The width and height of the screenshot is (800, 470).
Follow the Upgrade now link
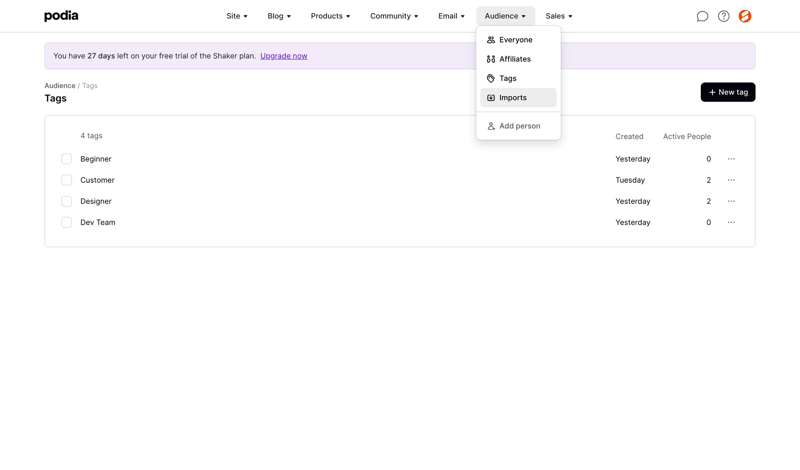click(284, 56)
